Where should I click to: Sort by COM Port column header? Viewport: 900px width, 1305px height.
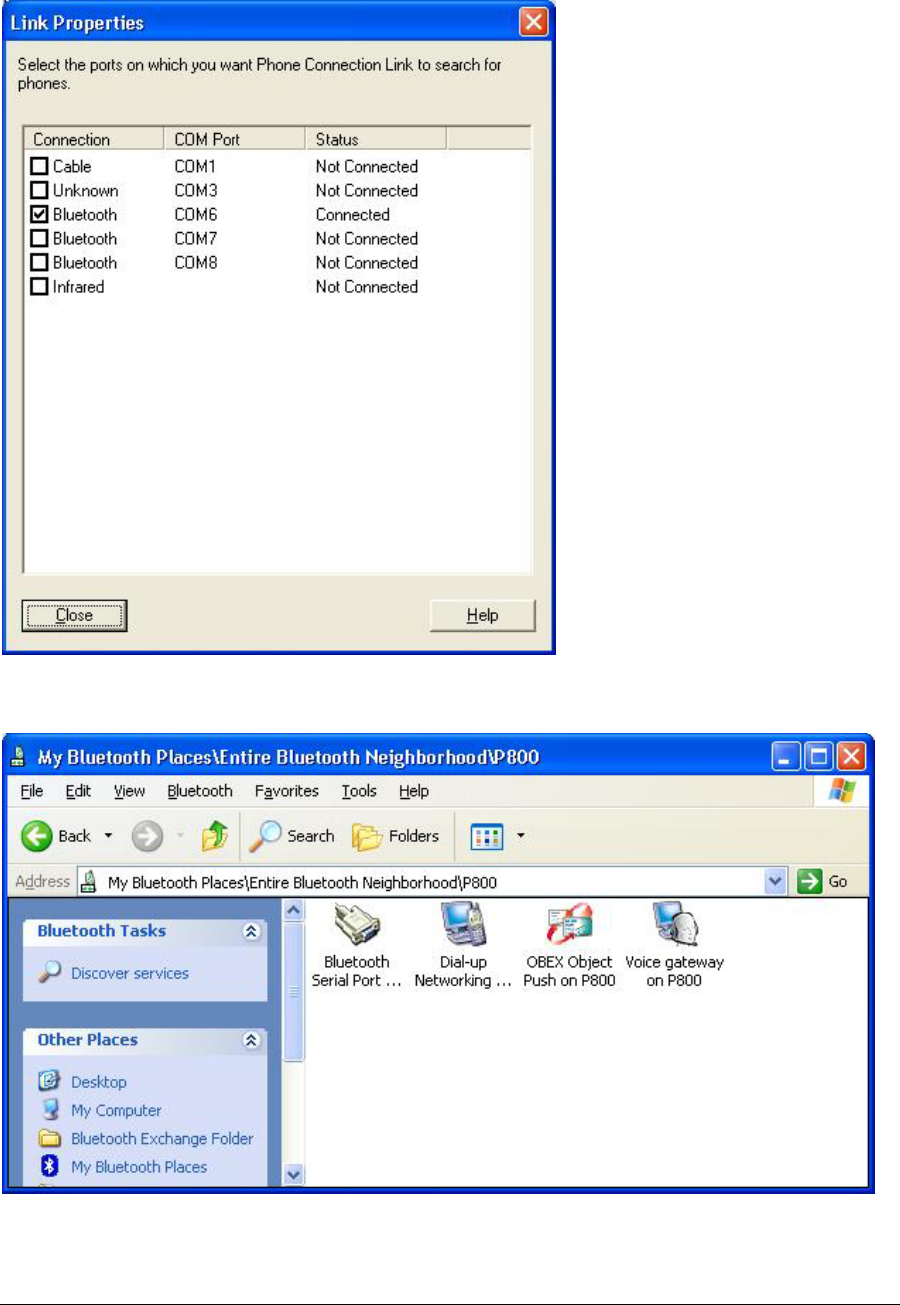(x=234, y=139)
